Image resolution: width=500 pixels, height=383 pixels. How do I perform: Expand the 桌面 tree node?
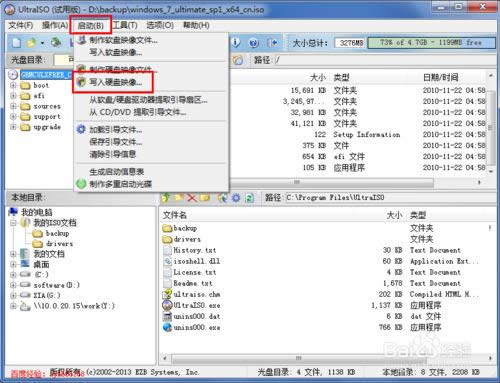[13, 264]
